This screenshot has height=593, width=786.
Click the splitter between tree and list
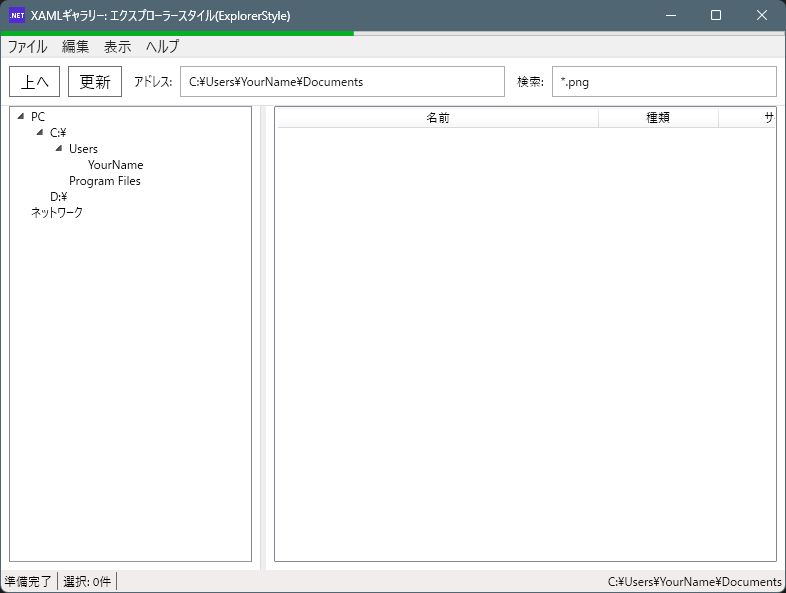click(263, 335)
